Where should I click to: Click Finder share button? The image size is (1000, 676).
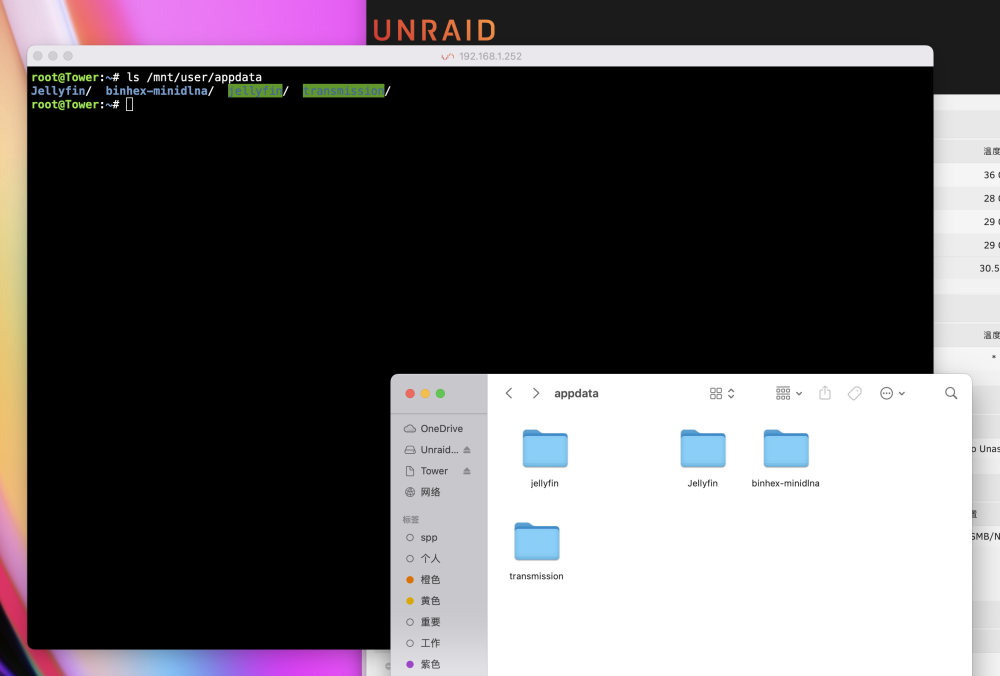click(x=825, y=393)
